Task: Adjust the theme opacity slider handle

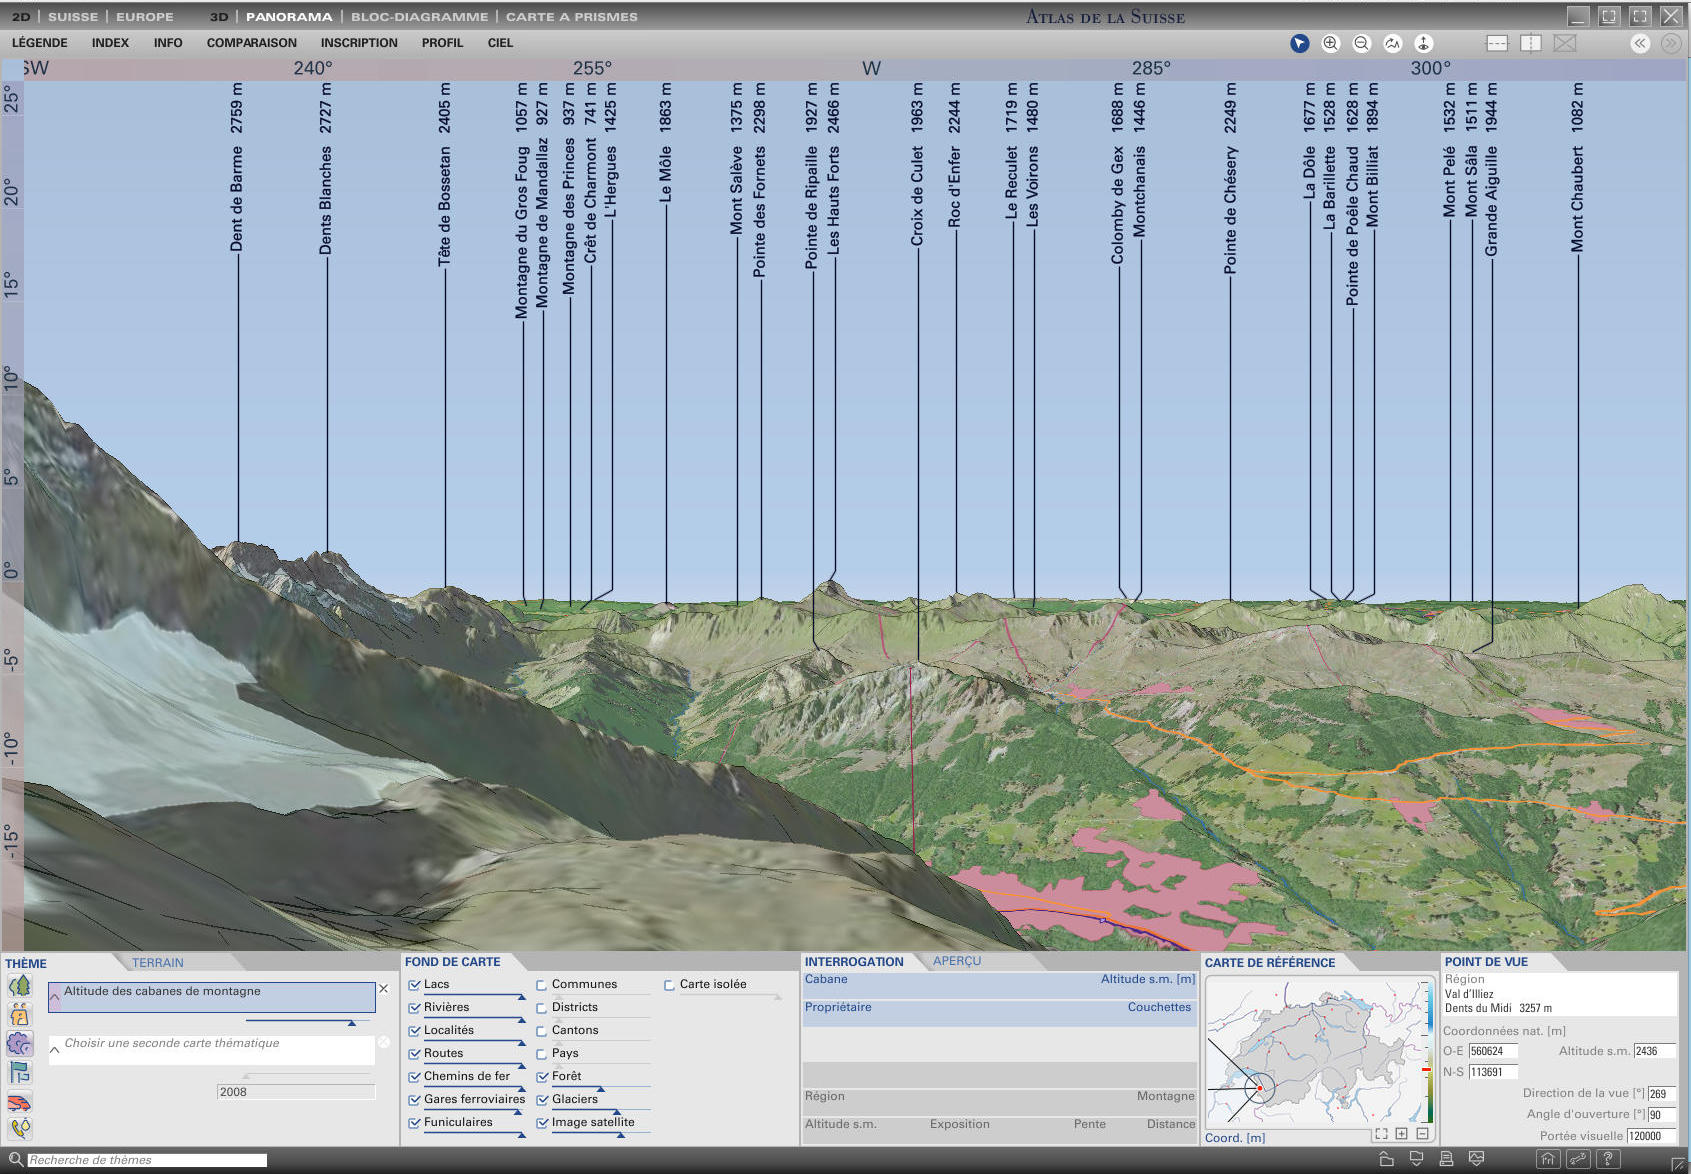Action: [x=352, y=1022]
